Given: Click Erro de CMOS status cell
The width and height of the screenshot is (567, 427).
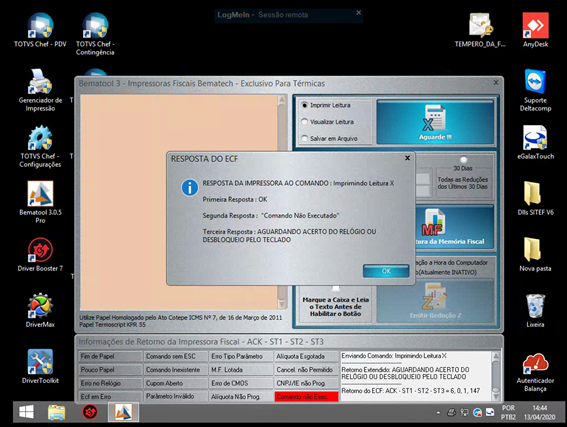Looking at the screenshot, I should point(241,383).
